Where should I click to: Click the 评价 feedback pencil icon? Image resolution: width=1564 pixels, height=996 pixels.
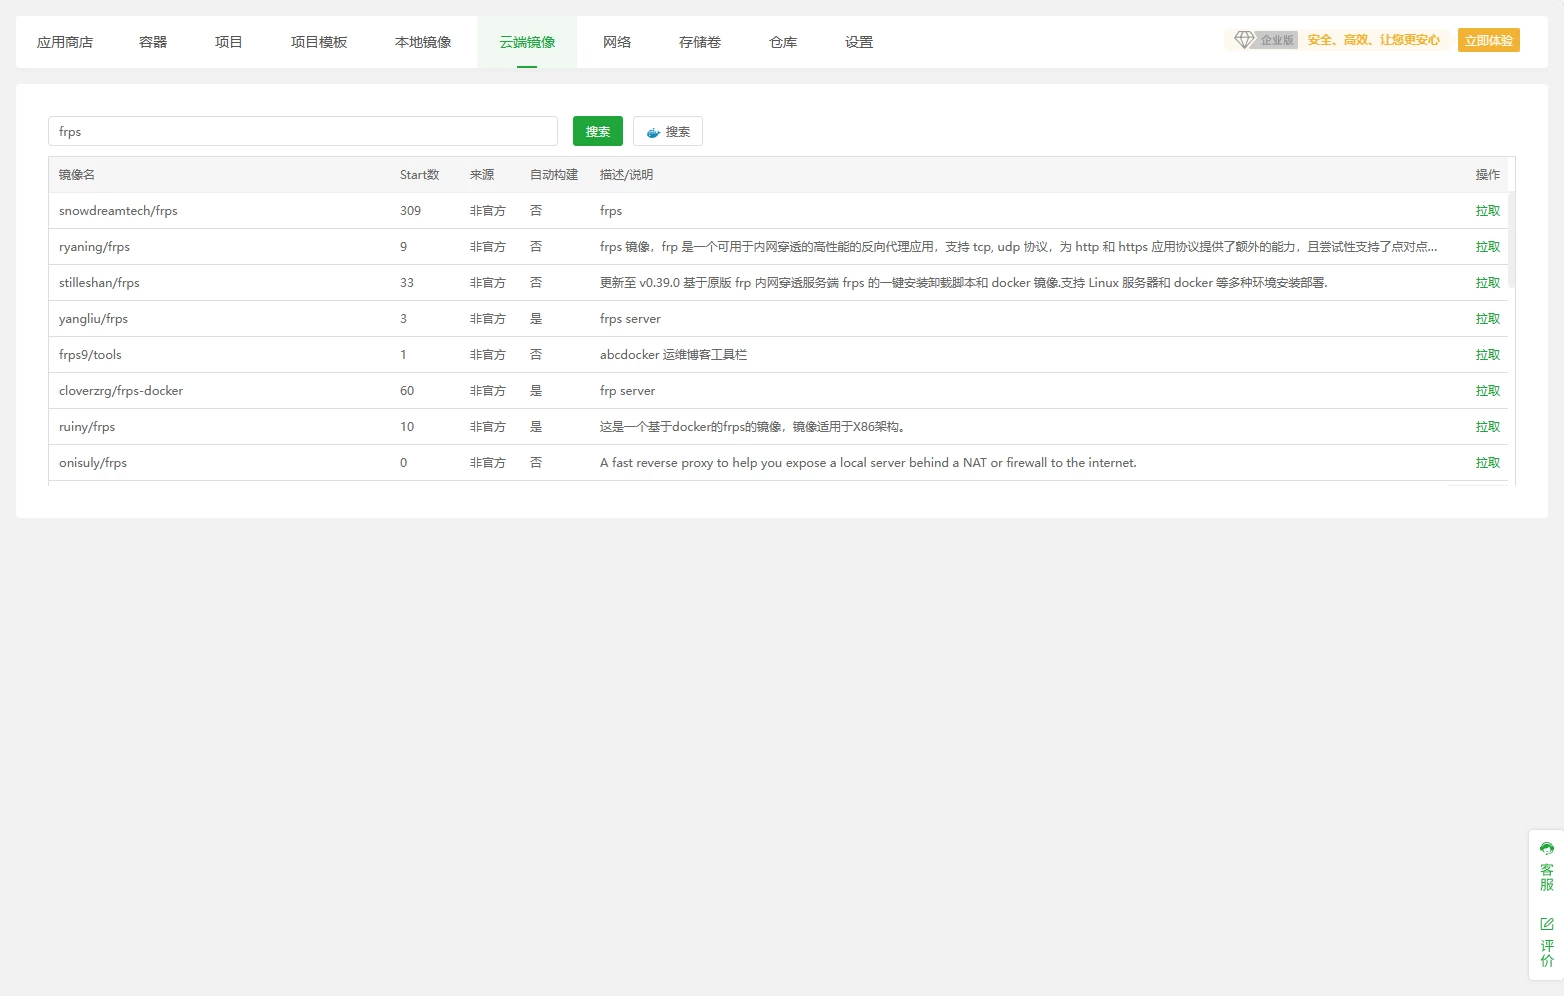coord(1547,924)
